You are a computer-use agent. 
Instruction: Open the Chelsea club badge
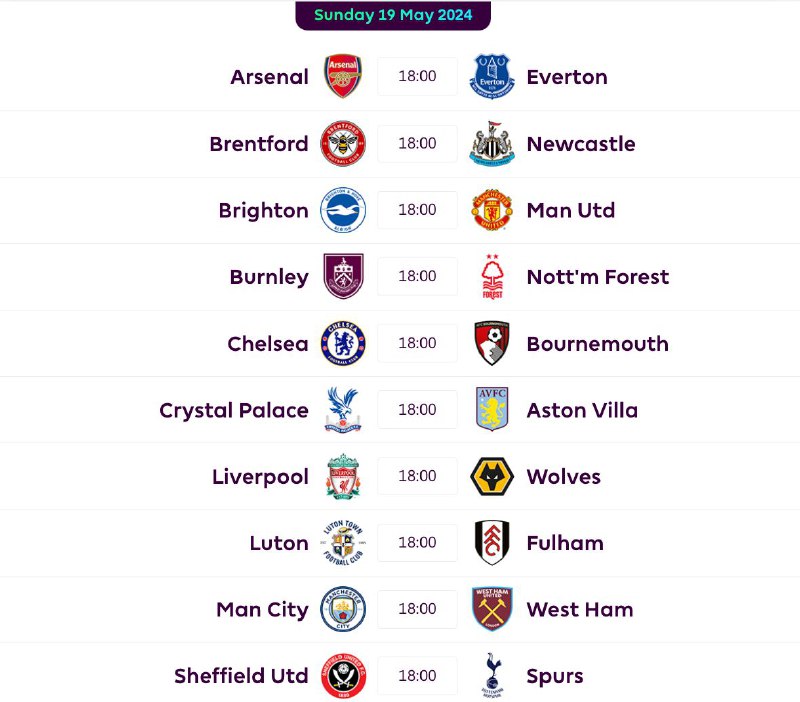coord(343,343)
